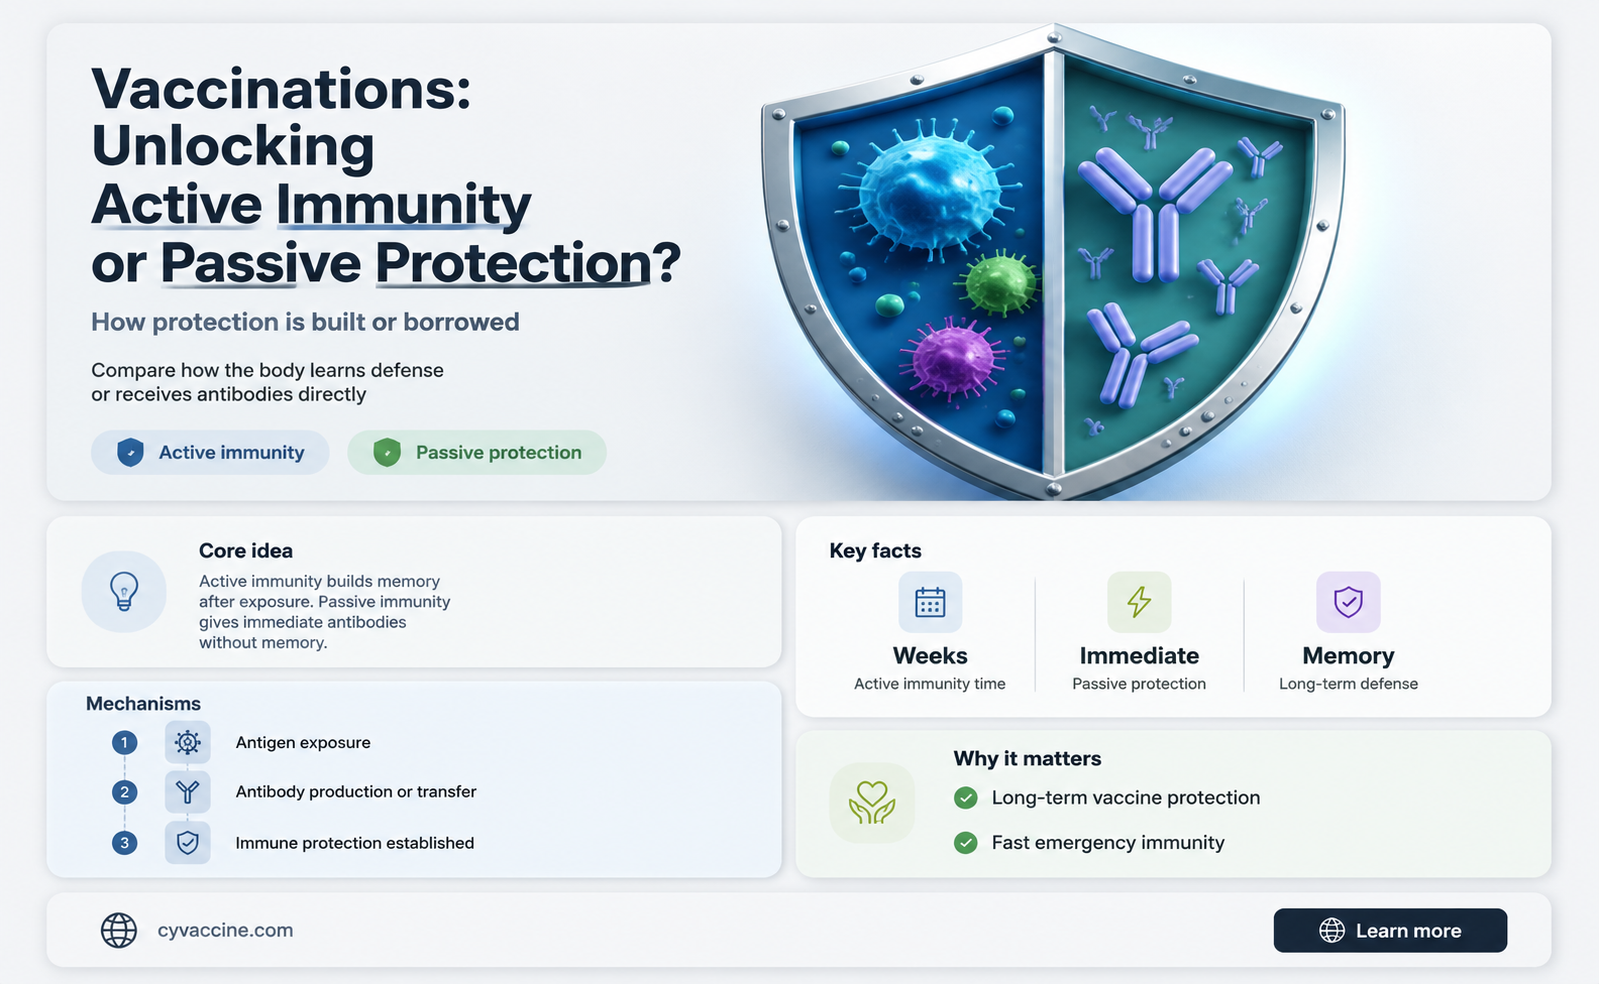Click the antigen virus icon in Mechanisms step 1
The height and width of the screenshot is (984, 1599).
coord(188,742)
